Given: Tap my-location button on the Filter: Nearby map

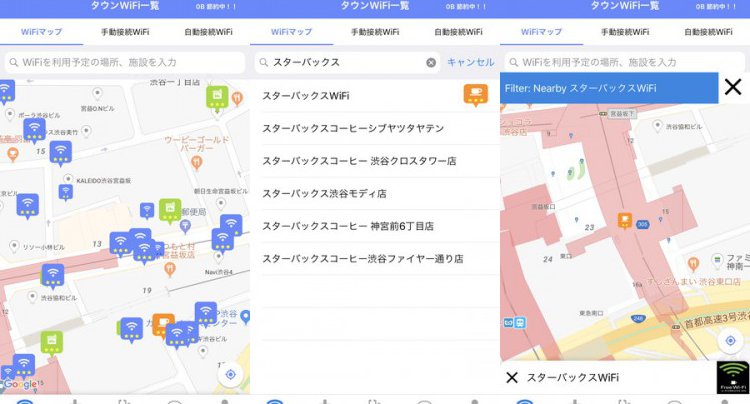Looking at the screenshot, I should tap(730, 340).
